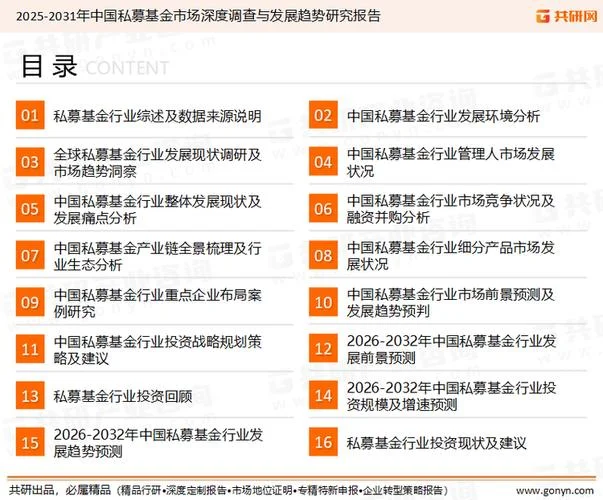
Task: Click 私募基金行业投资回顾 chapter entry
Action: click(x=123, y=396)
